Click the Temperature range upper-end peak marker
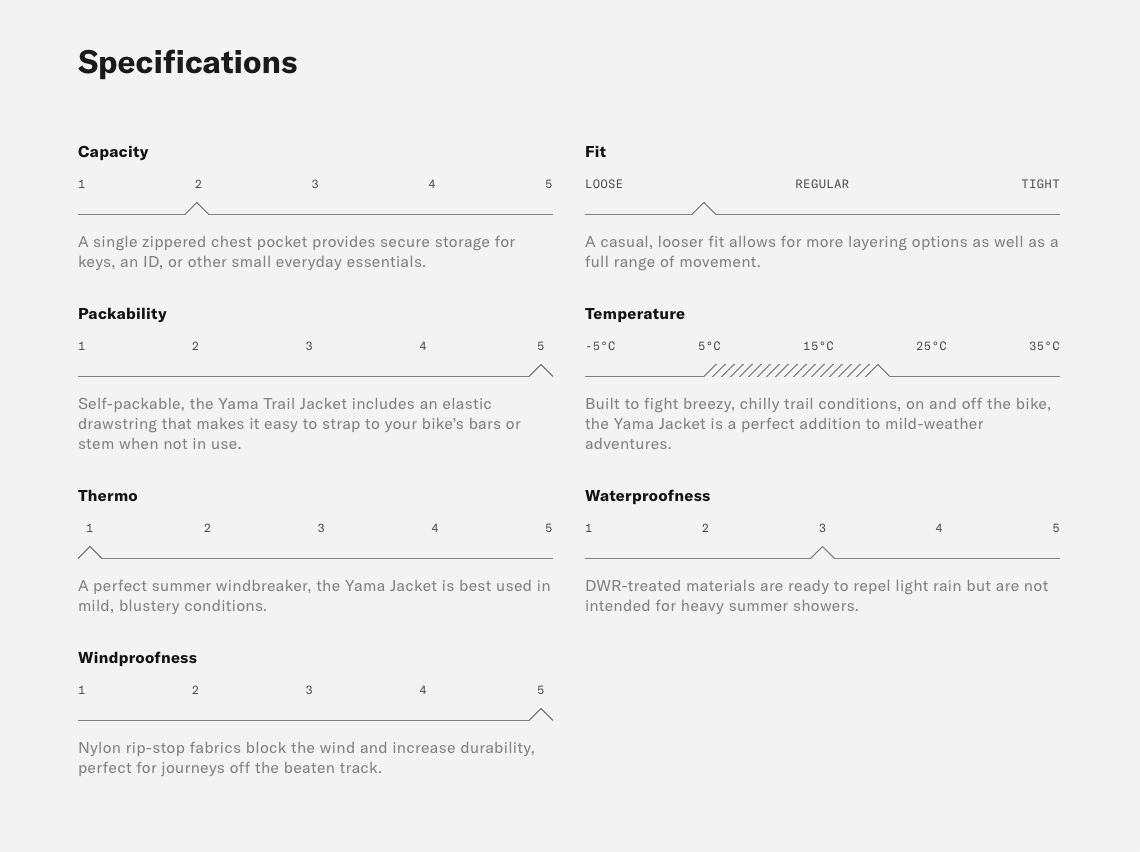Screen dimensions: 1140x852 [x=878, y=370]
